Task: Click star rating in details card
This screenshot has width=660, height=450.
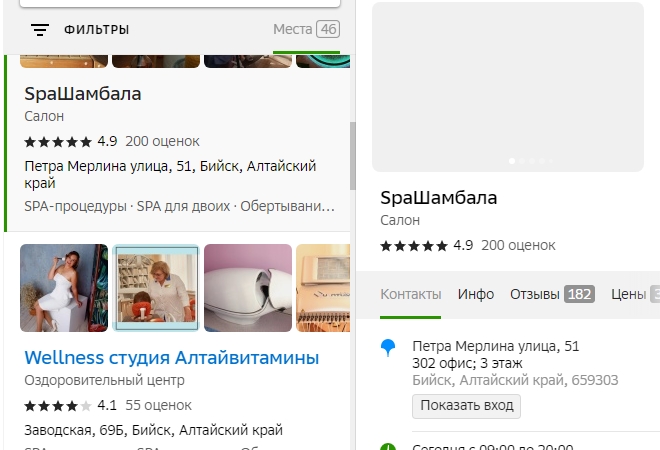Action: 414,245
